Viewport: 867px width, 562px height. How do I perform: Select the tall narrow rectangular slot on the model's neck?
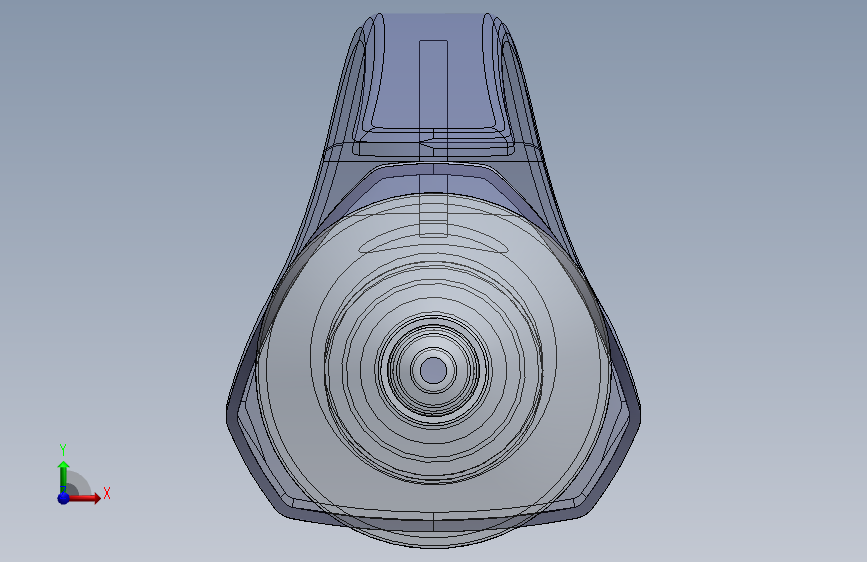pyautogui.click(x=434, y=137)
